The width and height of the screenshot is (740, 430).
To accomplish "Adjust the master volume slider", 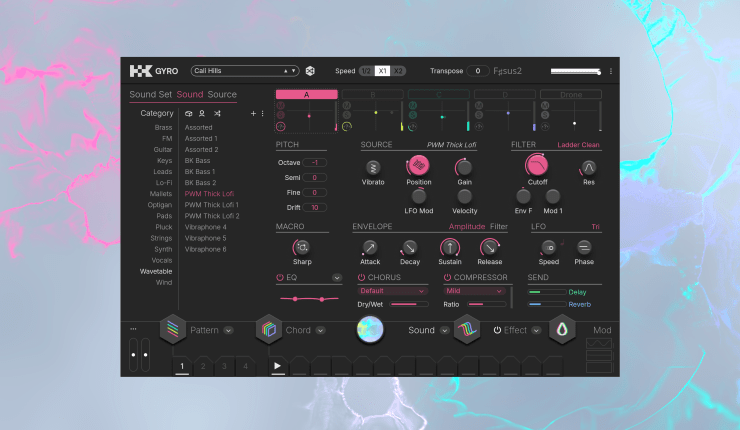I will pyautogui.click(x=575, y=71).
